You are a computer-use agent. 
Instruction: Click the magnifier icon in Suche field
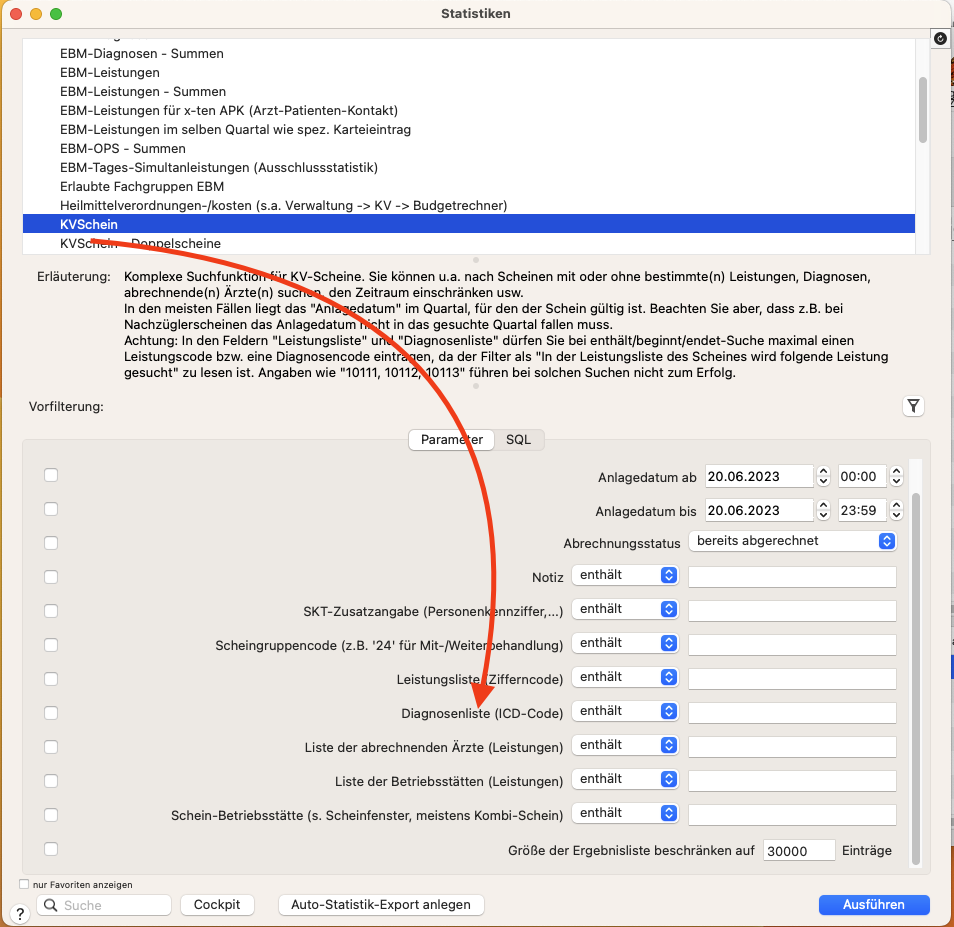tap(51, 904)
